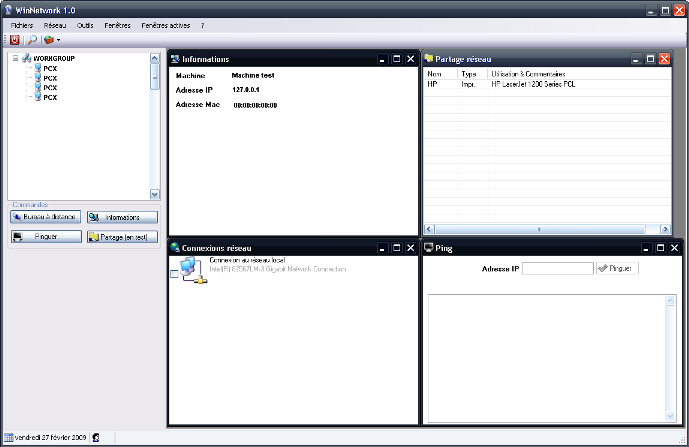Collapse the WORKGROUP tree node

pos(15,59)
